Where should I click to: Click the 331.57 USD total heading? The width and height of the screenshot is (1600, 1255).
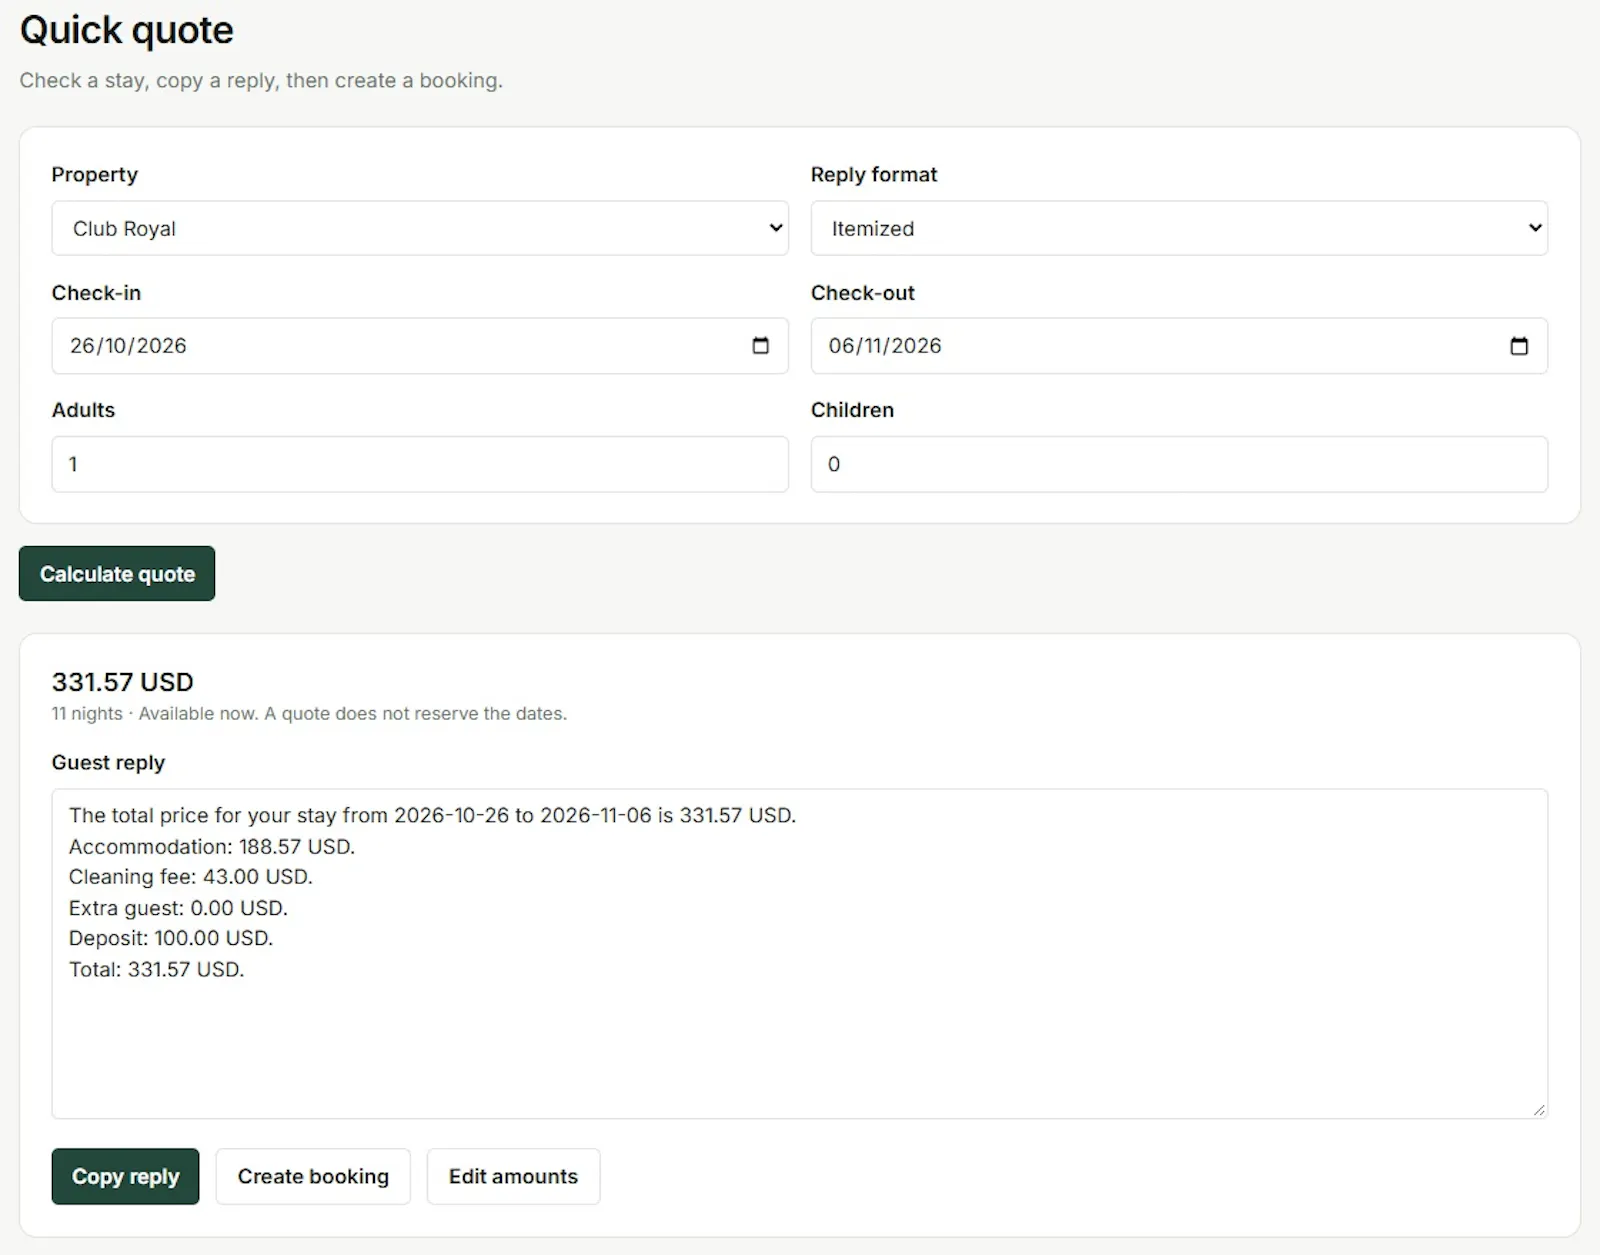[122, 682]
